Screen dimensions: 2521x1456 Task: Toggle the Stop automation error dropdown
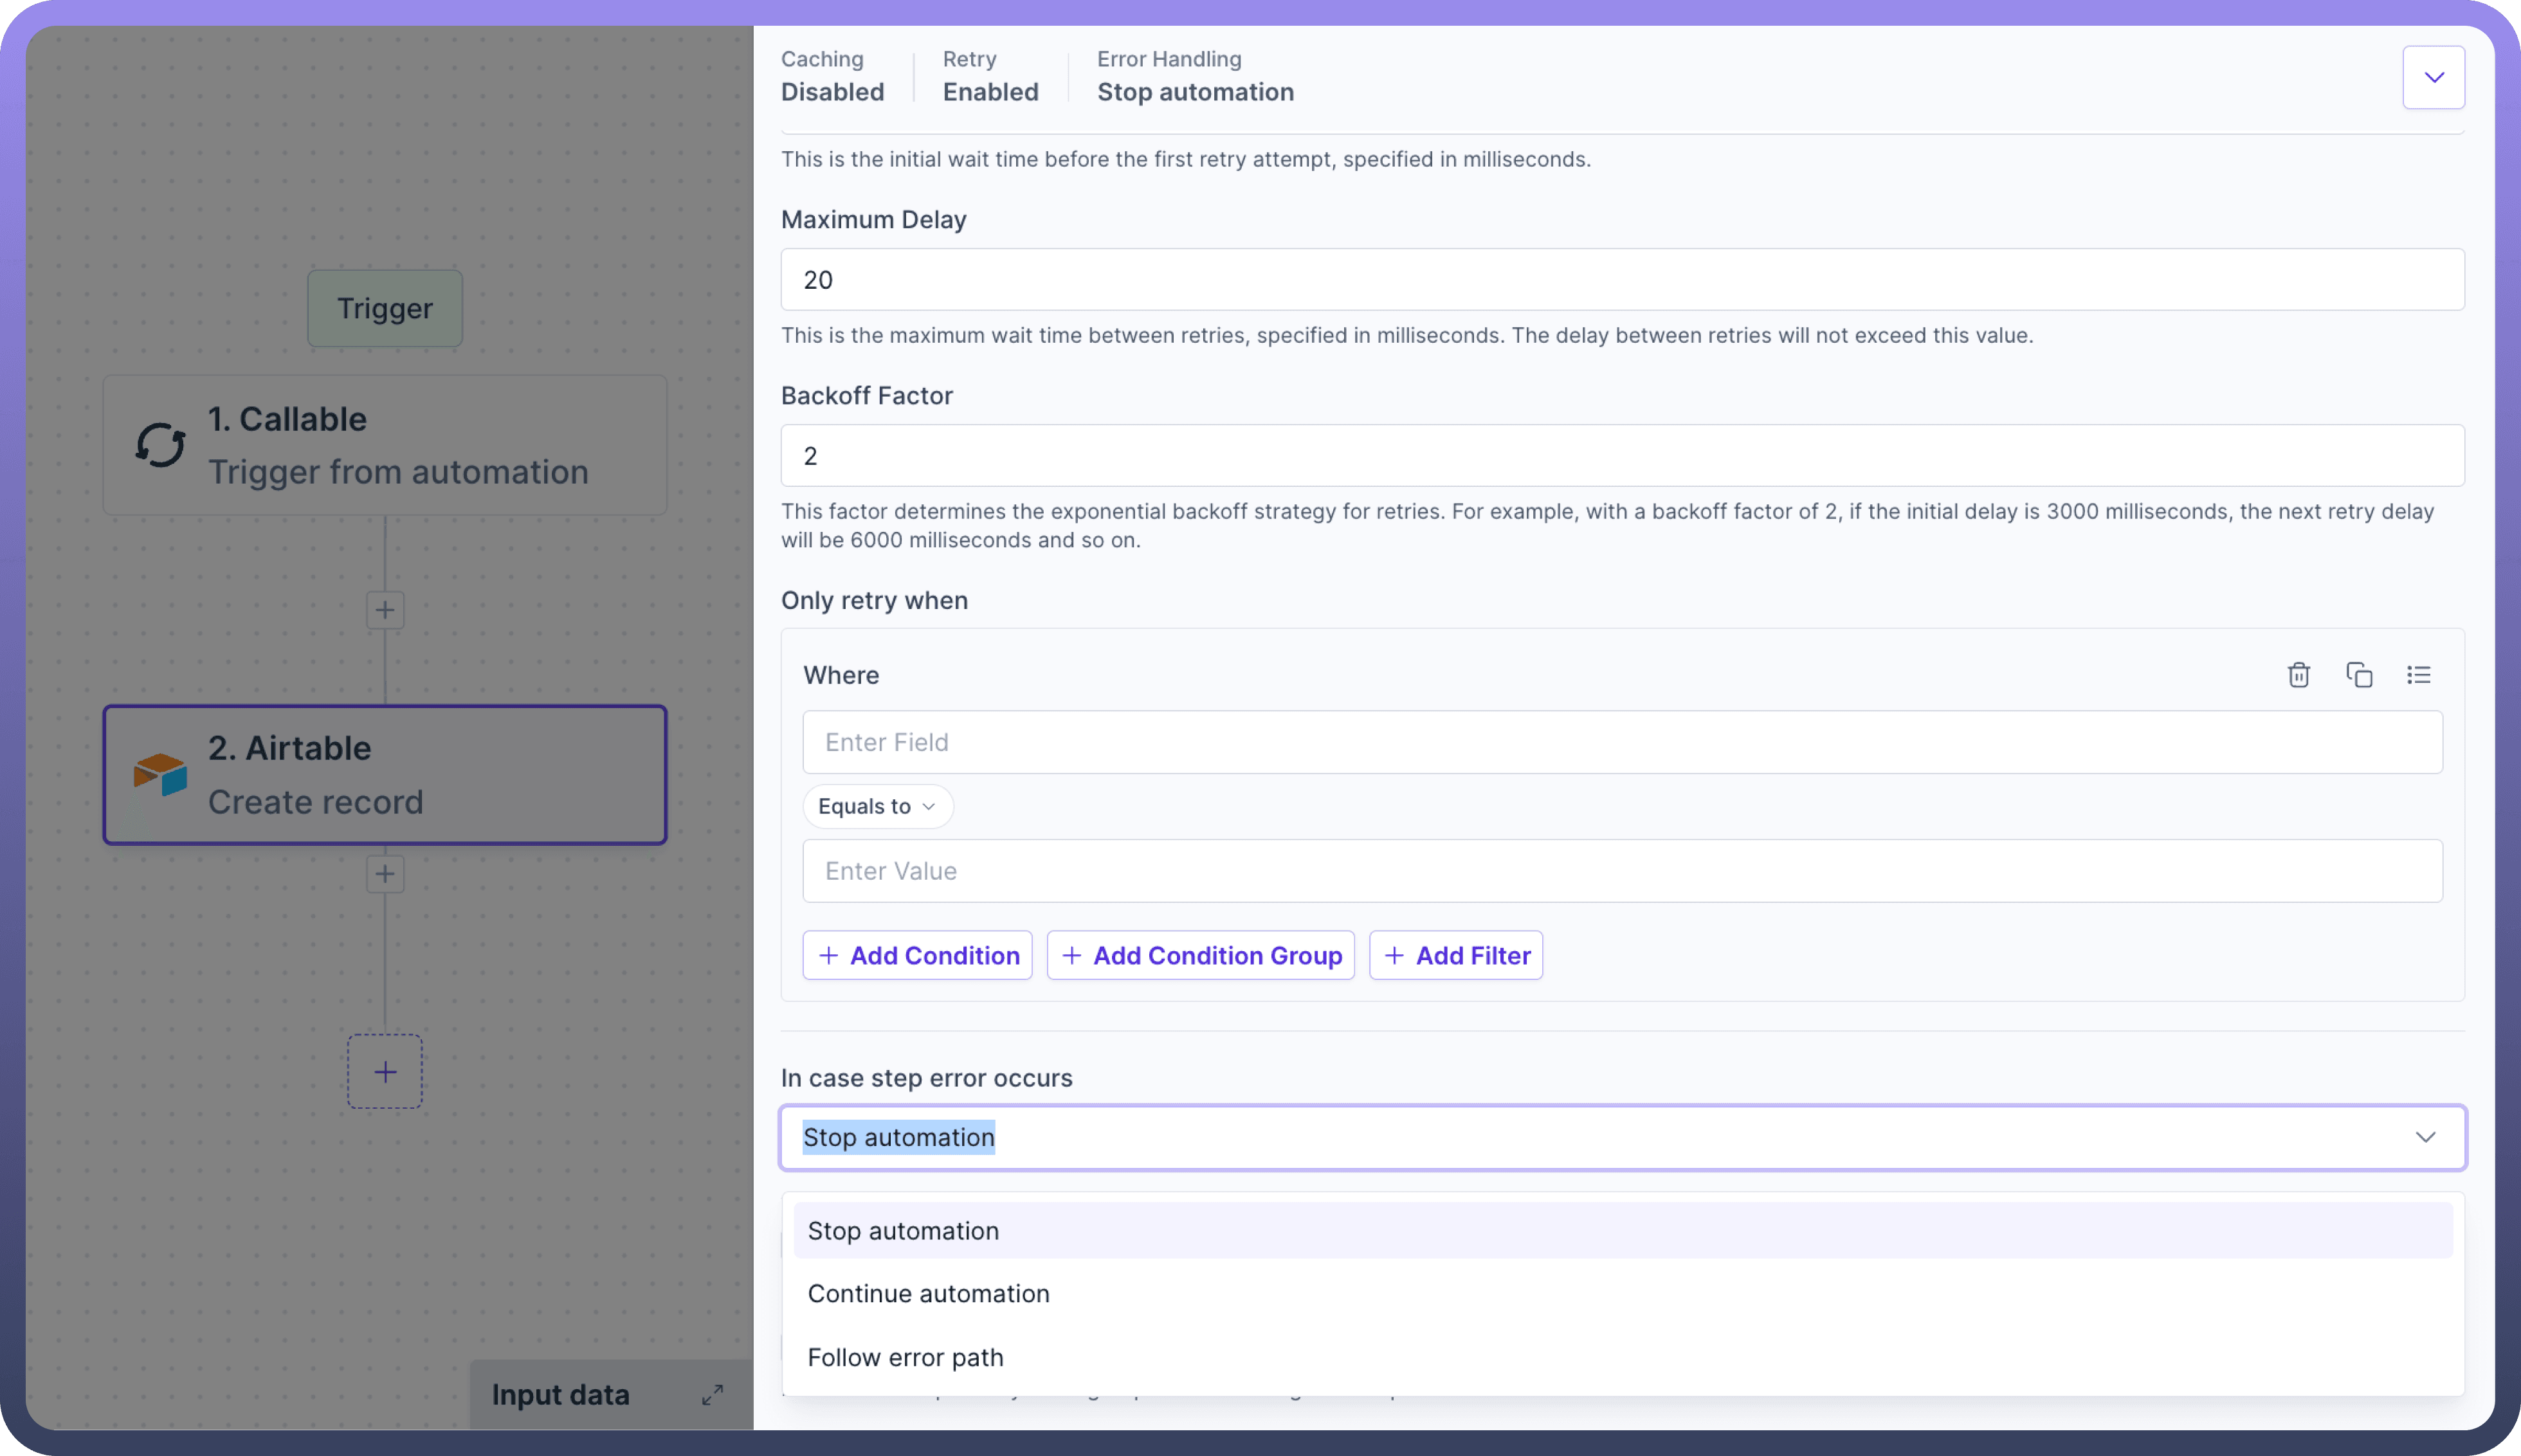[2424, 1137]
